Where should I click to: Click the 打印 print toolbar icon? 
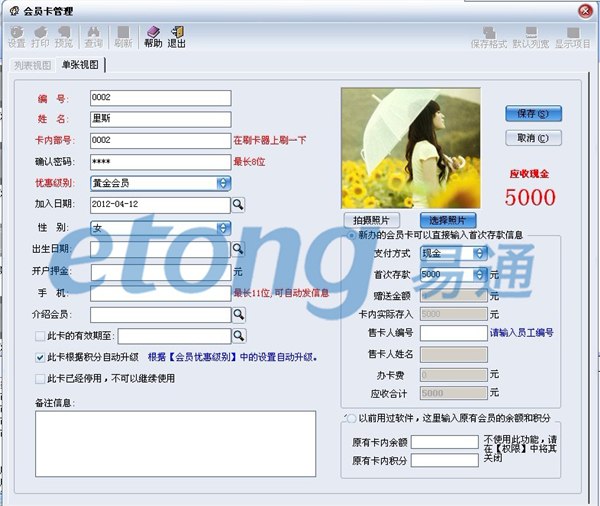click(x=40, y=37)
